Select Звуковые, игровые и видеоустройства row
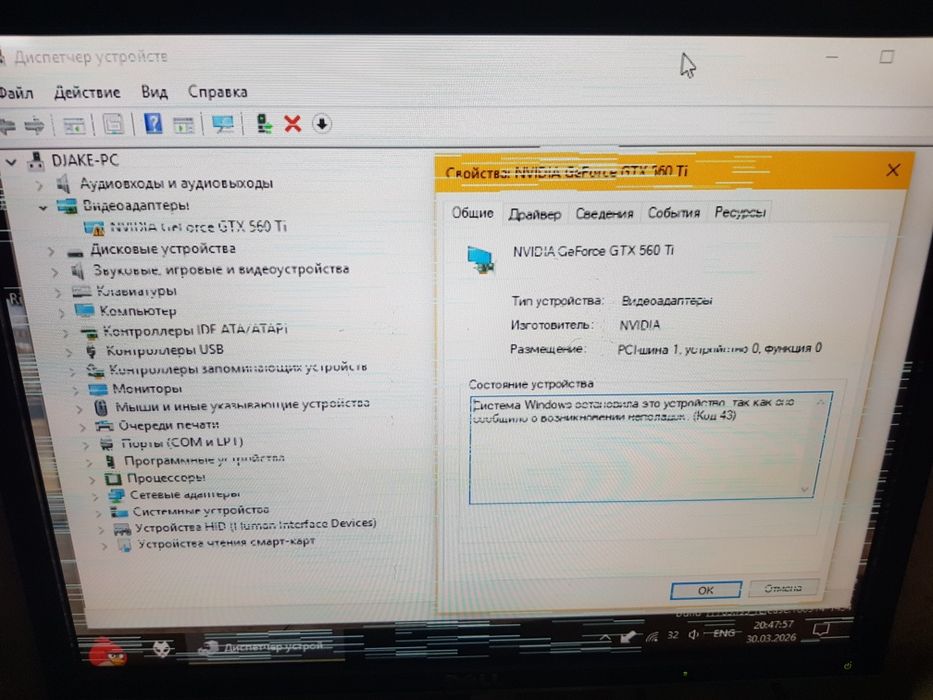 point(221,270)
